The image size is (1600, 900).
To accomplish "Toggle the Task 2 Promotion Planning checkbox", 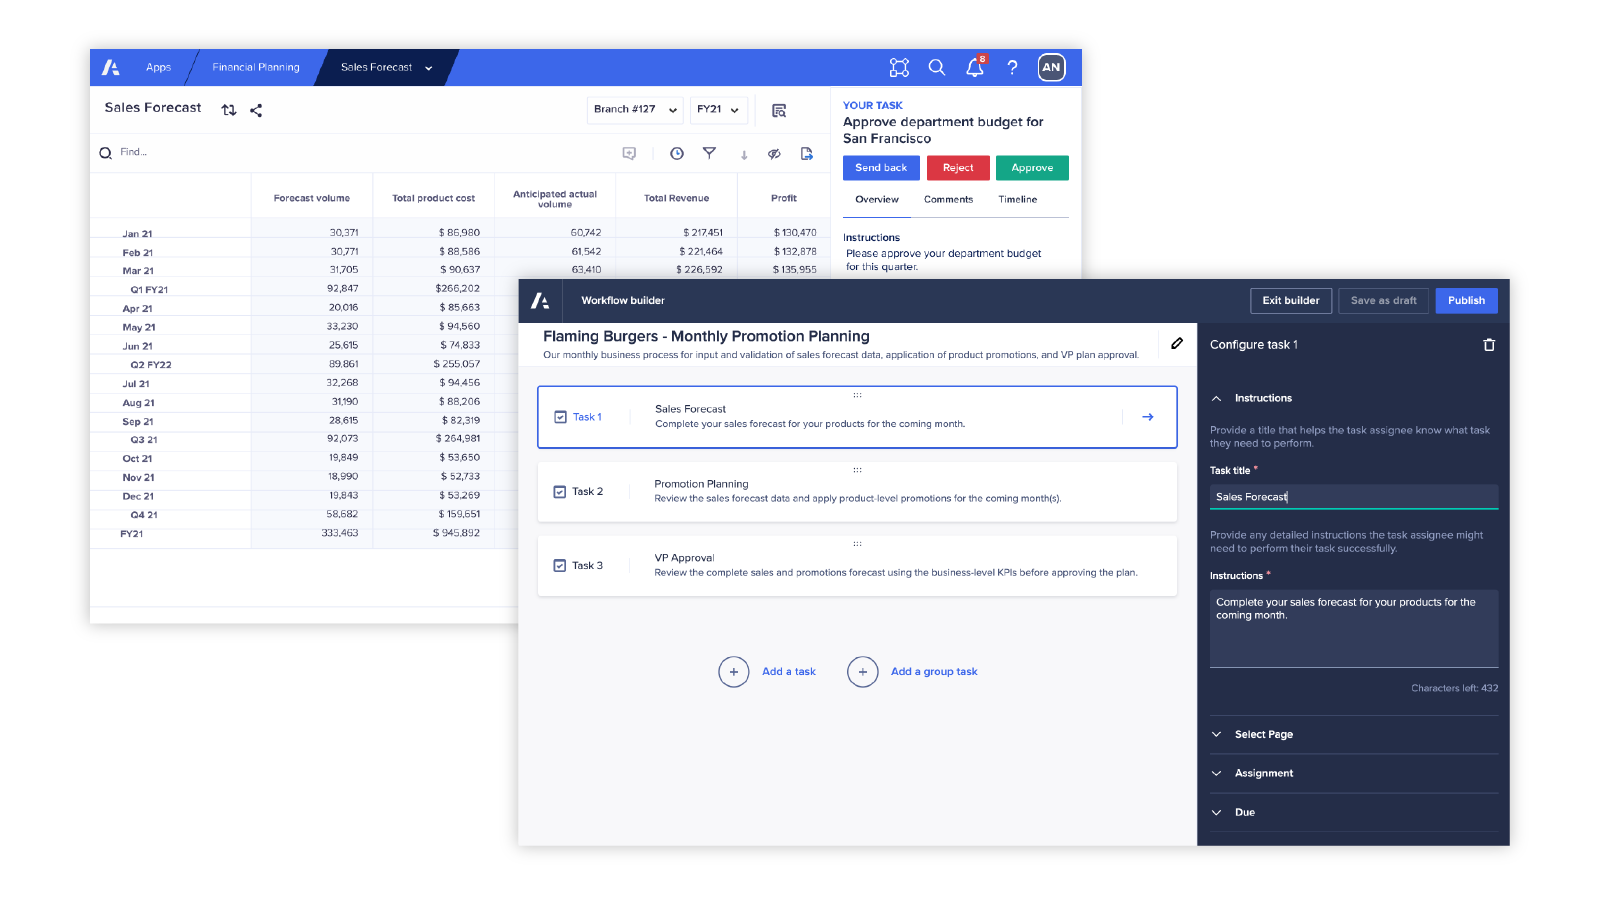I will click(x=561, y=491).
